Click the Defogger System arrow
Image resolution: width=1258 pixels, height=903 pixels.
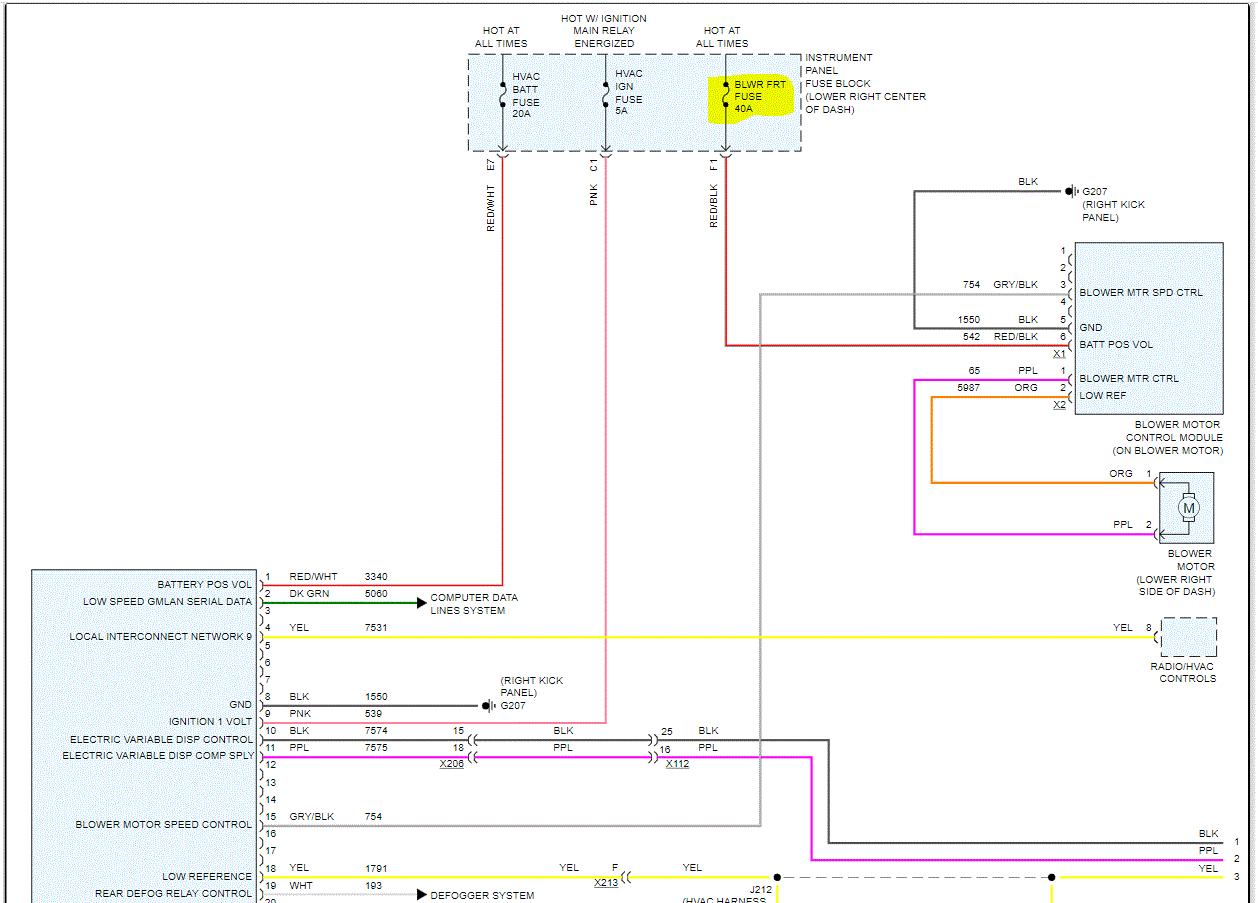[x=421, y=894]
